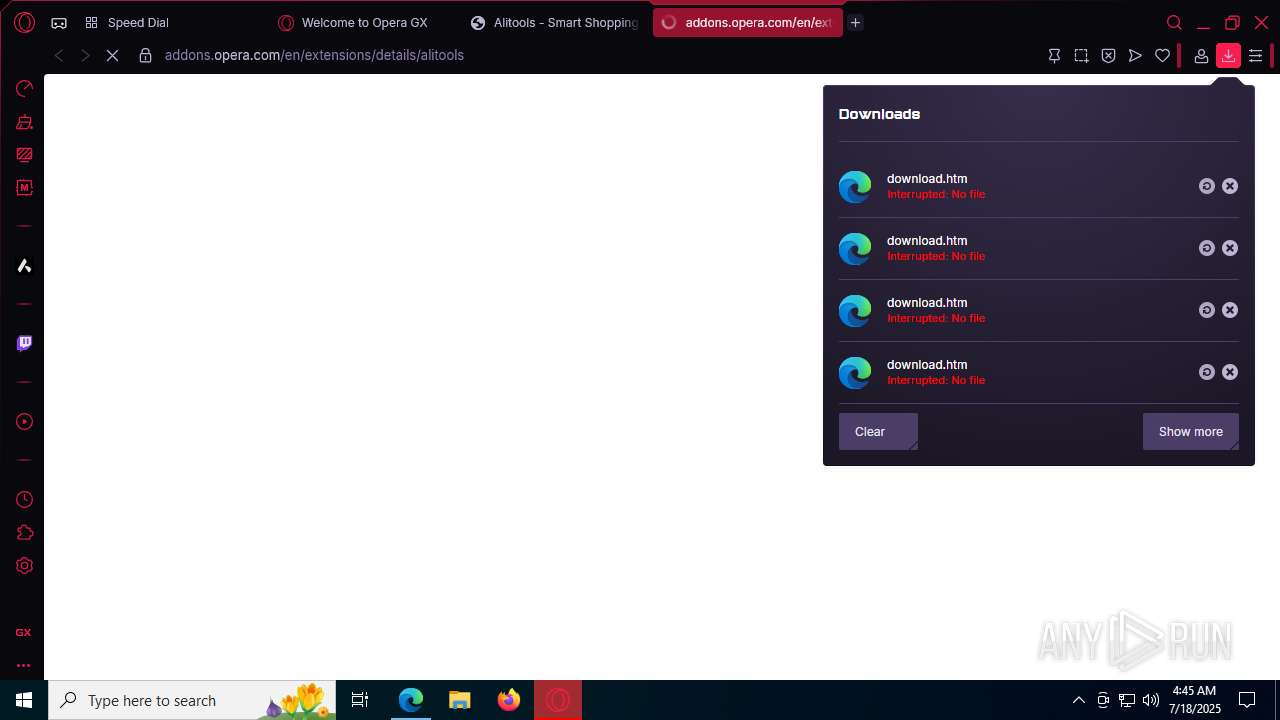Viewport: 1280px width, 720px height.
Task: Bookmark page with the heart icon
Action: tap(1162, 56)
